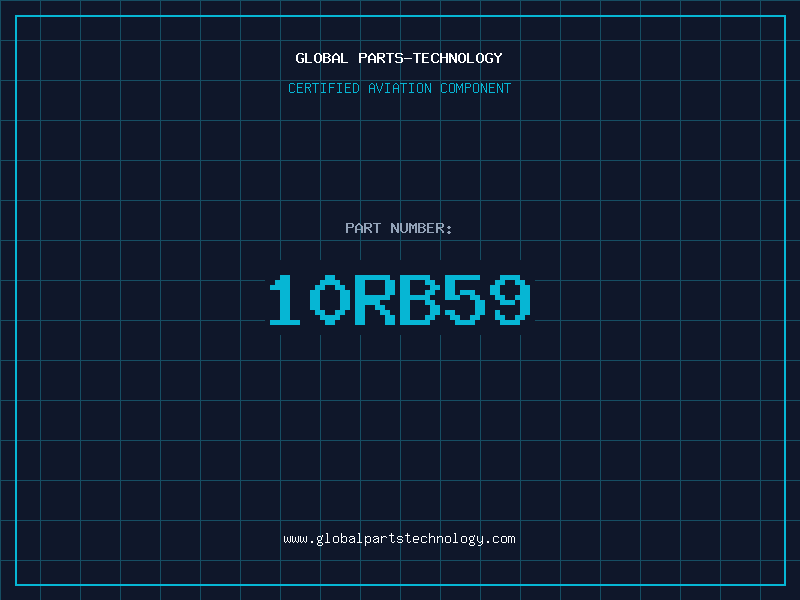Click the GLOBAL PARTS-TECHNOLOGY heading
Screen dimensions: 800x600
tap(399, 58)
